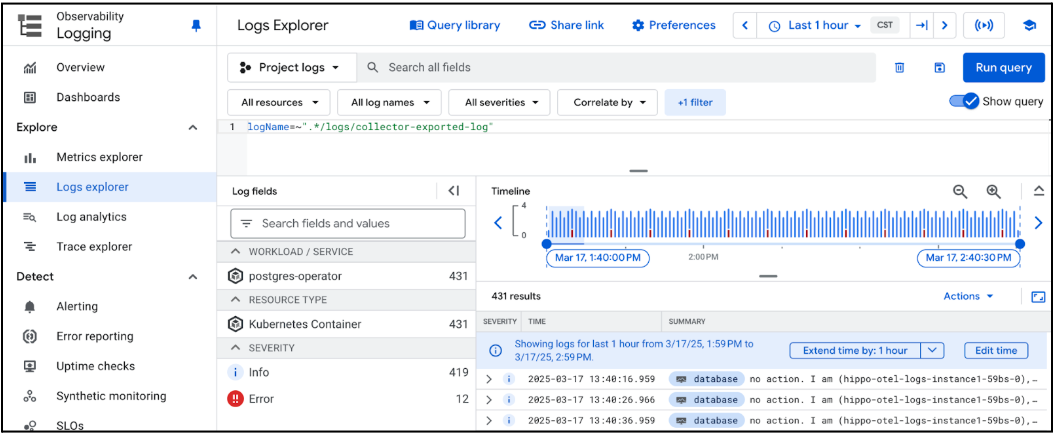Collapse WORKLOAD / SERVICE group

(235, 251)
